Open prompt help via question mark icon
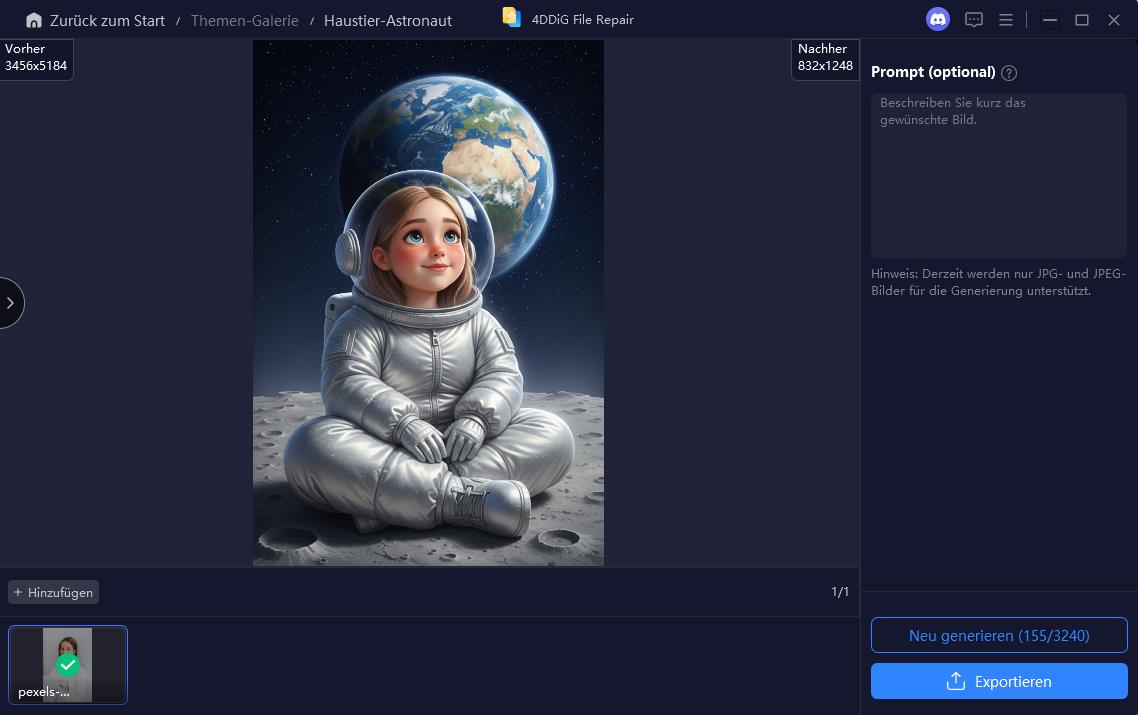The width and height of the screenshot is (1138, 715). click(x=1009, y=72)
